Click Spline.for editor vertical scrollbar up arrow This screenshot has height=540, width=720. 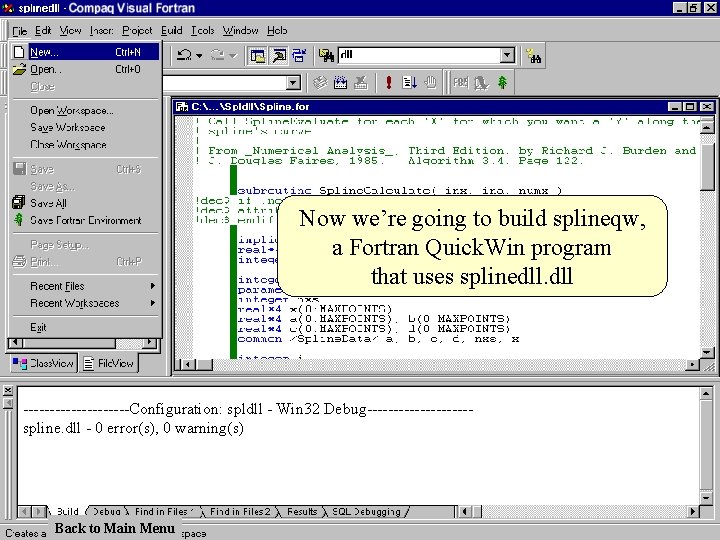707,127
